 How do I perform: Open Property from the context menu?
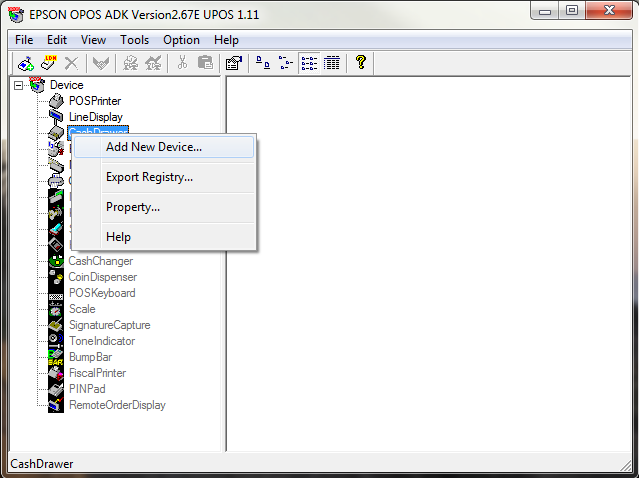tap(133, 207)
